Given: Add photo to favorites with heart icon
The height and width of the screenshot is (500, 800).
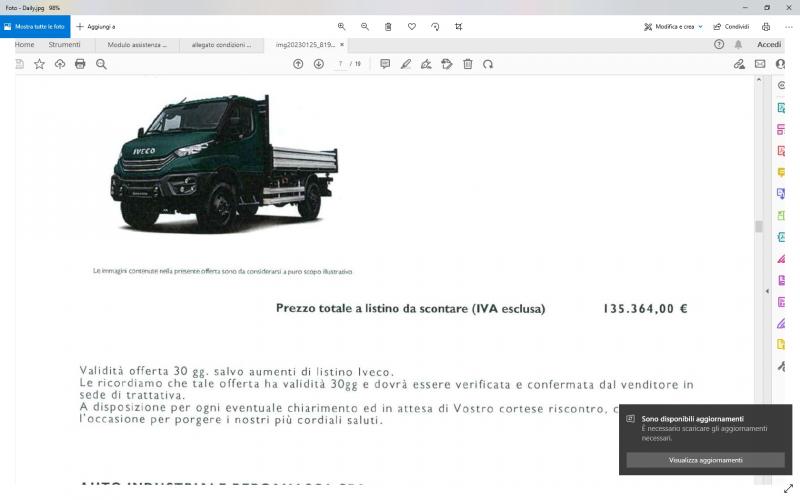Looking at the screenshot, I should [x=412, y=27].
